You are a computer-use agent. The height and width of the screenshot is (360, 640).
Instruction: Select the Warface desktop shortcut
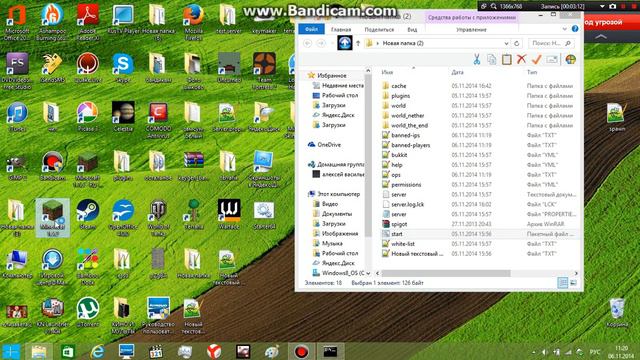click(x=229, y=214)
